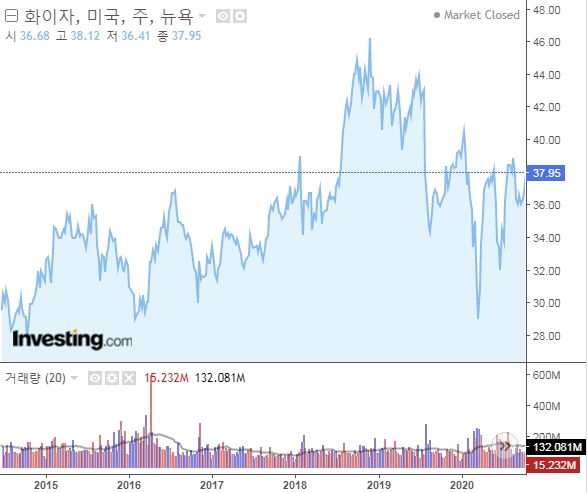587x493 pixels.
Task: Click the 2018 label on time axis
Action: coord(295,485)
